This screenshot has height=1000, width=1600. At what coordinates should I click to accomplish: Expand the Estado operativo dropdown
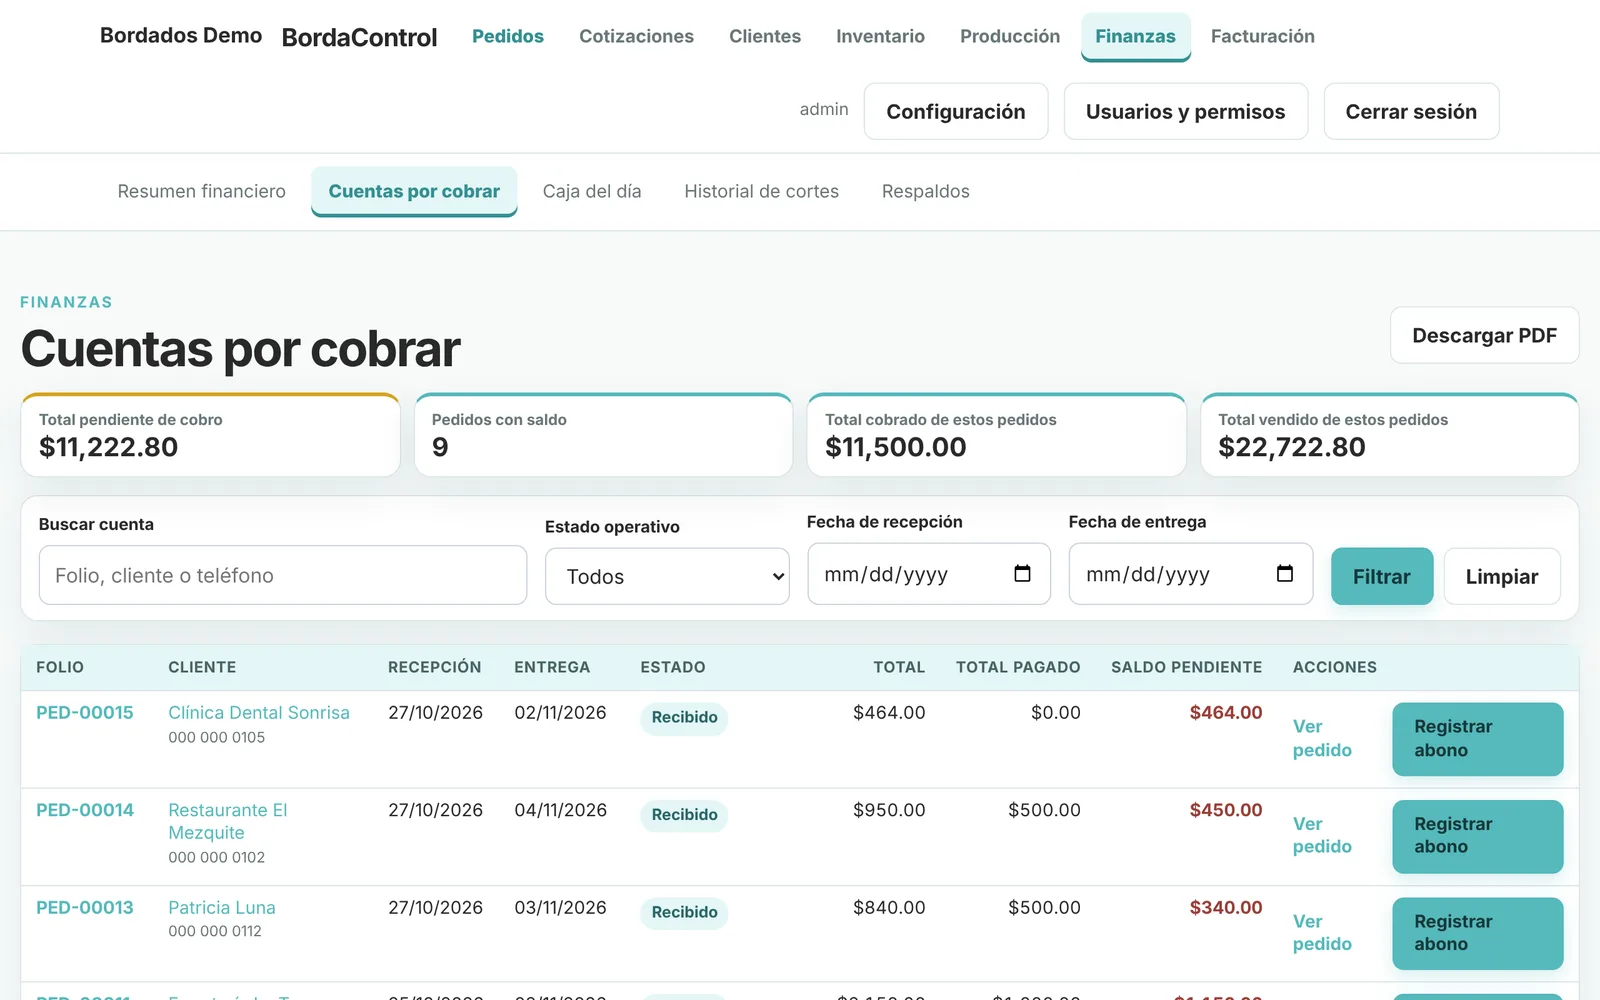point(667,576)
